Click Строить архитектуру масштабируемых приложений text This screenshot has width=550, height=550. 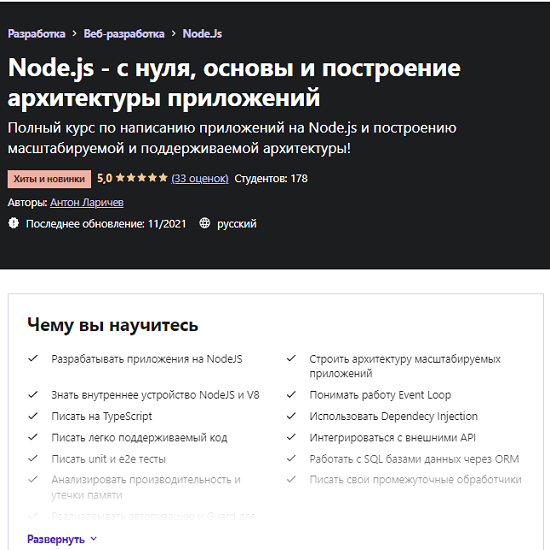point(405,366)
